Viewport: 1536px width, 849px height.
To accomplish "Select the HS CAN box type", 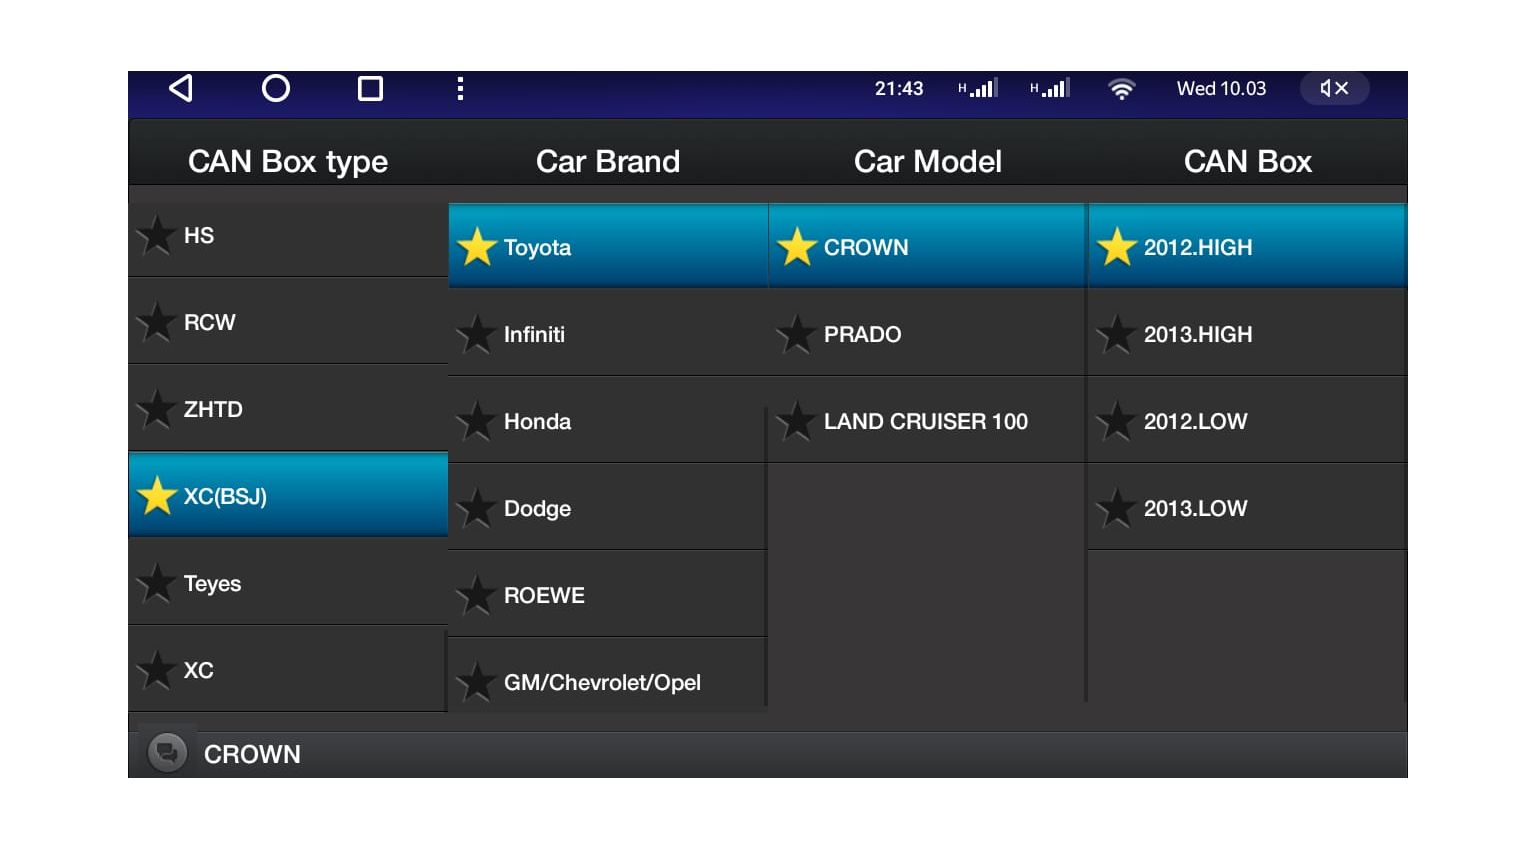I will [x=288, y=236].
